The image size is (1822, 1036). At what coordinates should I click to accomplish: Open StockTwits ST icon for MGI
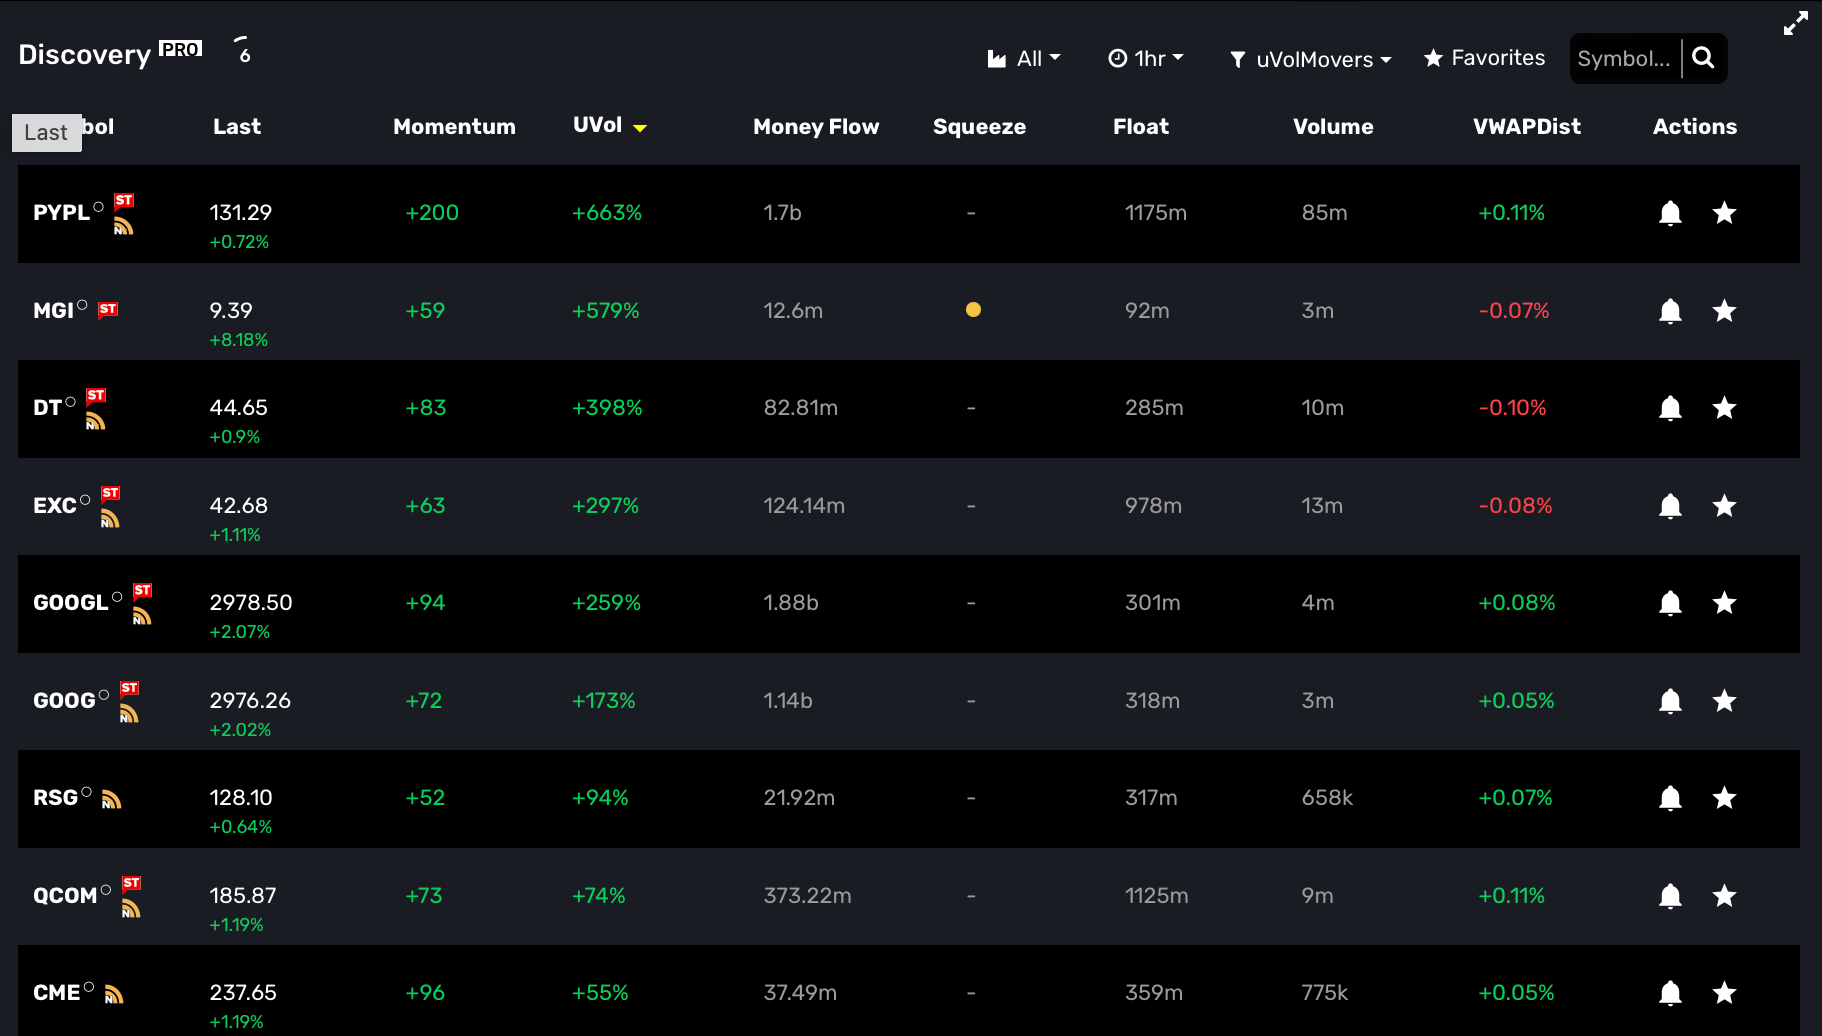108,310
